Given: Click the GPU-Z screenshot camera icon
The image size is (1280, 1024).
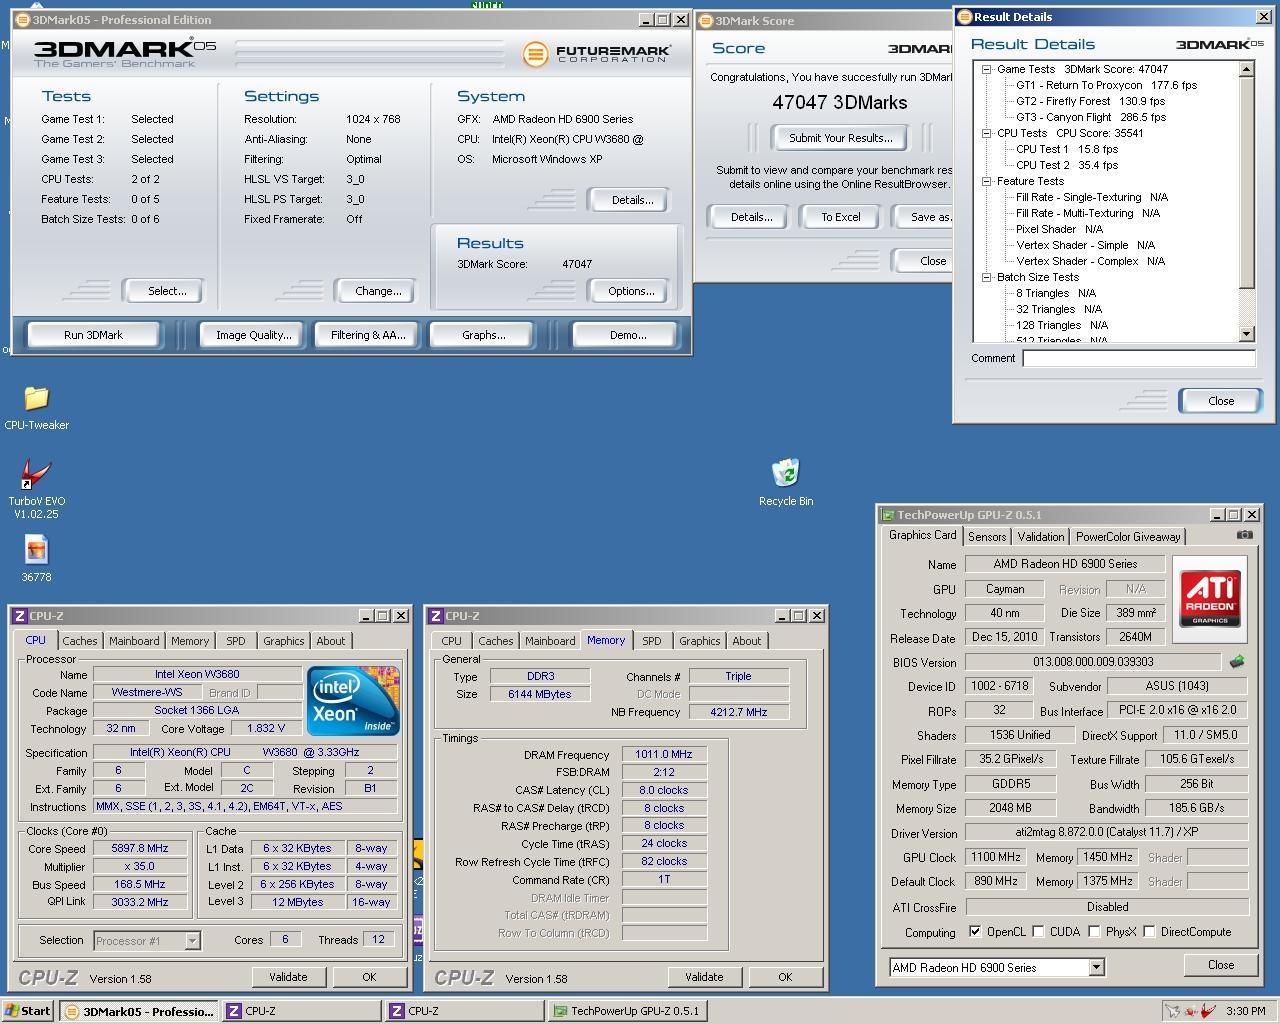Looking at the screenshot, I should click(1244, 535).
